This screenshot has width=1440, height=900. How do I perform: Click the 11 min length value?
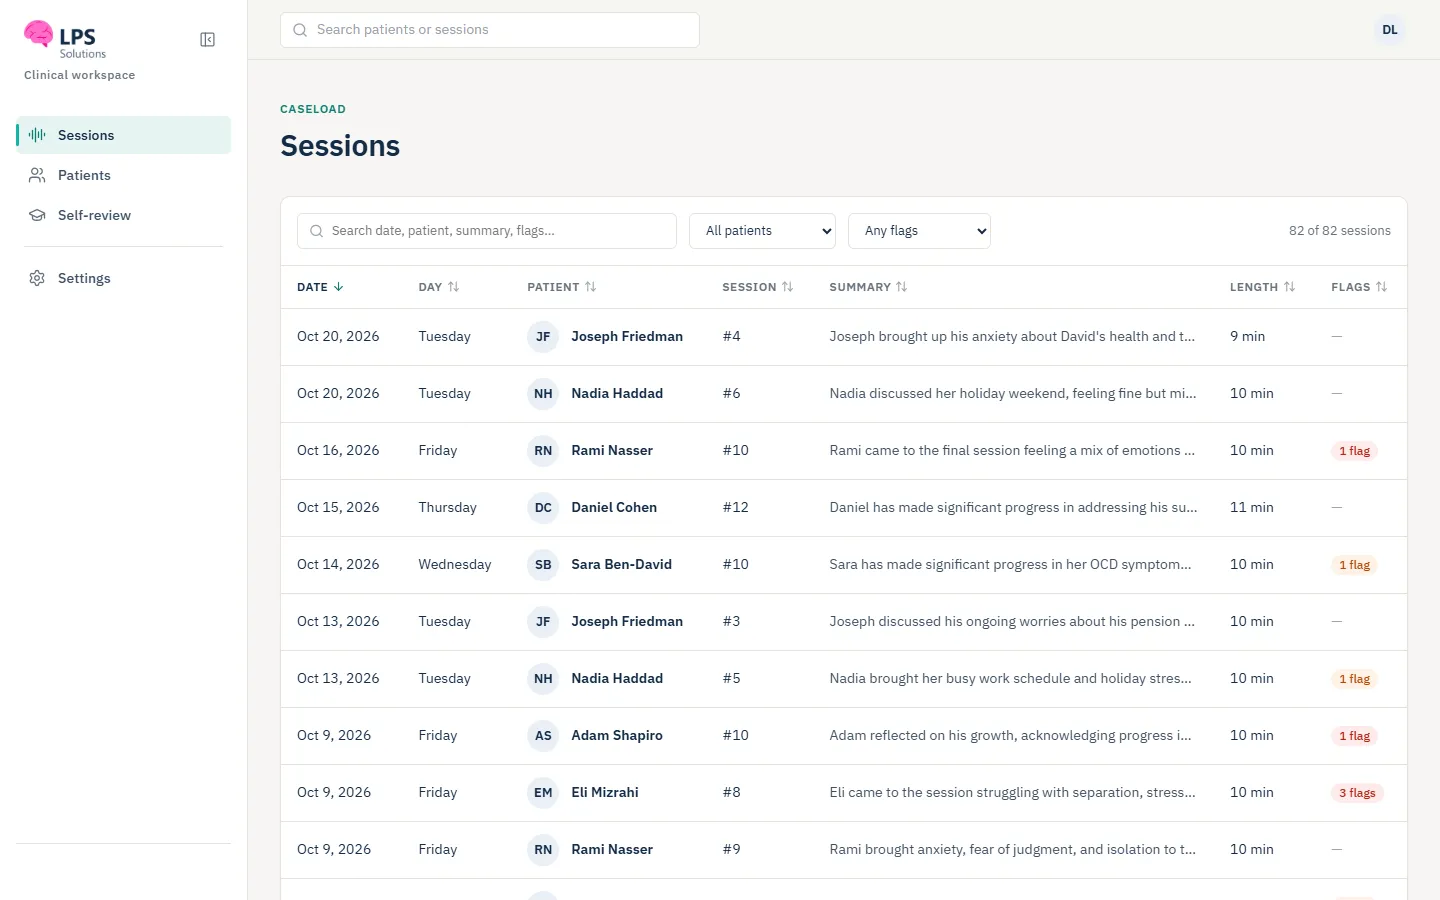coord(1252,508)
